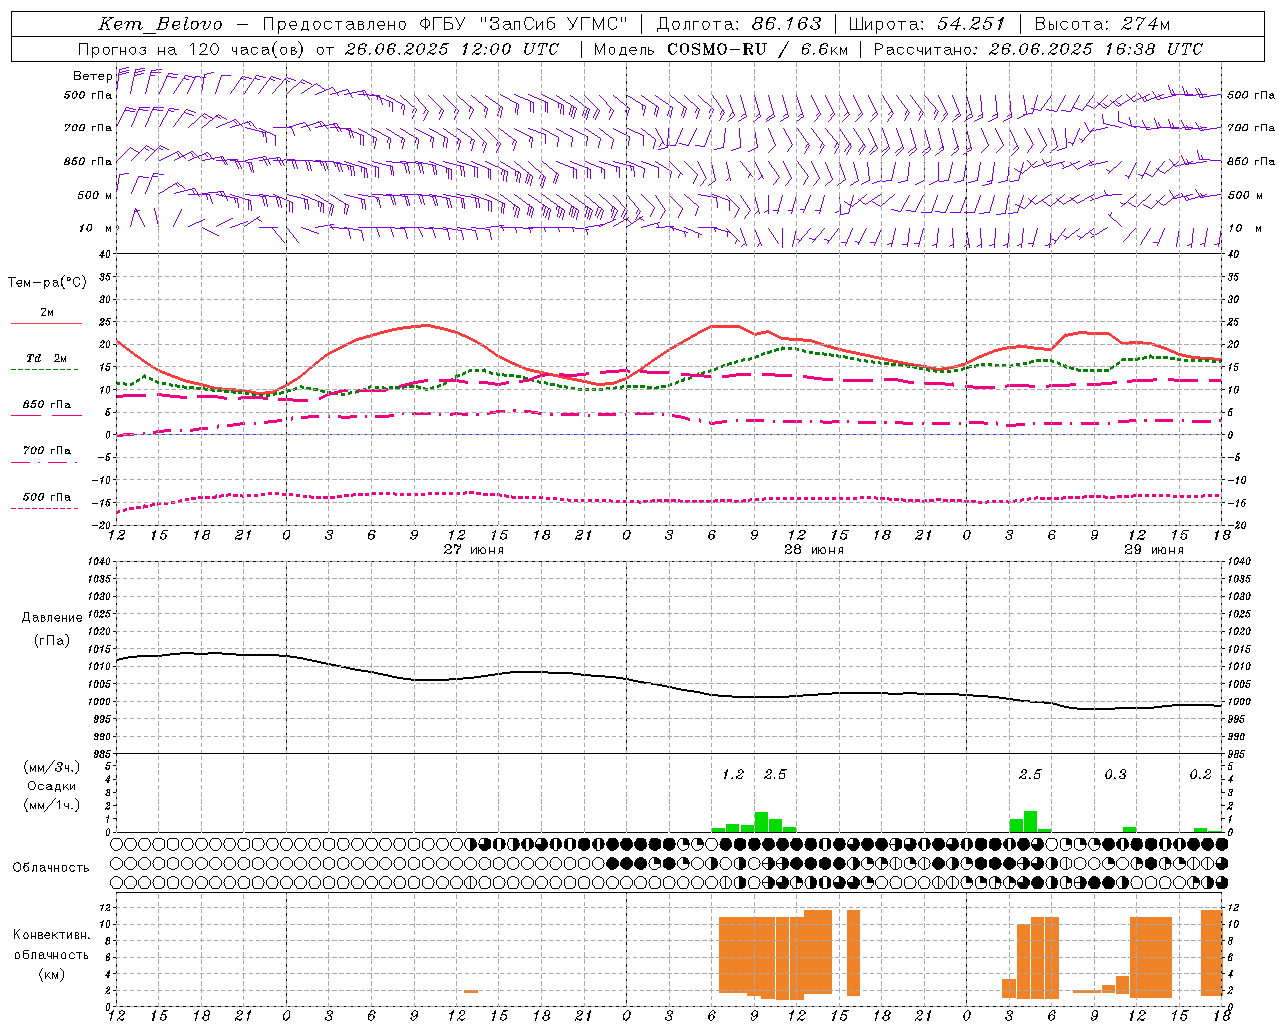Click the 0.3 precipitation total value
Image resolution: width=1280 pixels, height=1024 pixels.
(1115, 774)
